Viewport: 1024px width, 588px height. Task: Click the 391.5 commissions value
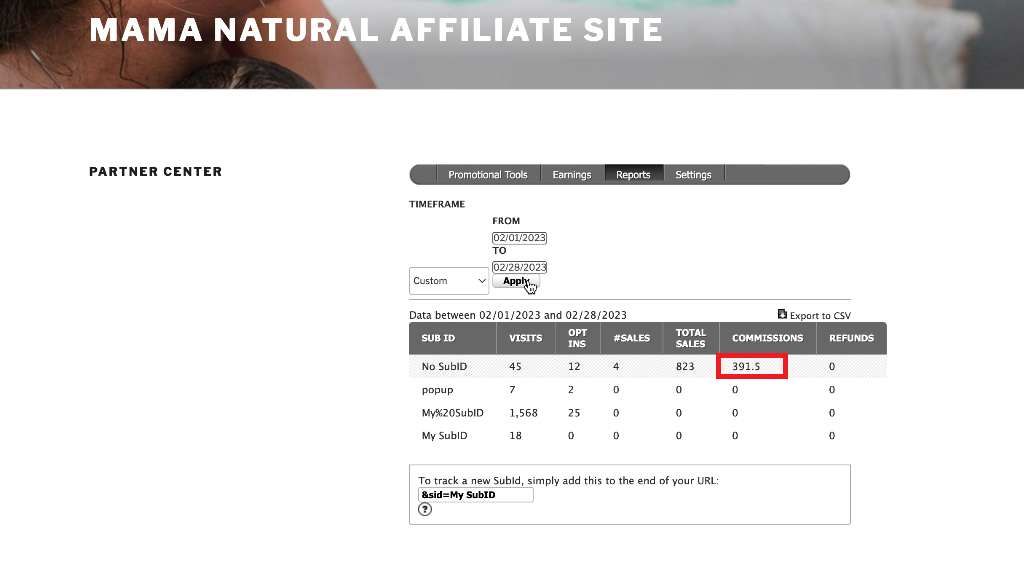[746, 367]
